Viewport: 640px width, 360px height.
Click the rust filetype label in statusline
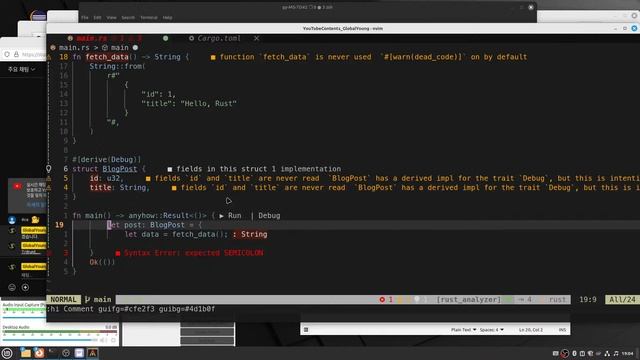pos(557,300)
